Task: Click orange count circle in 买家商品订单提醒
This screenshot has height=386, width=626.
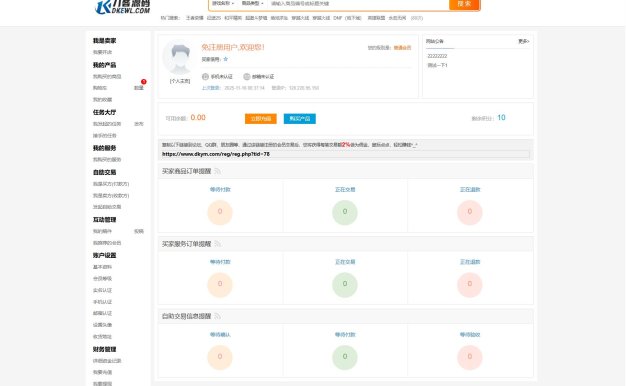Action: coord(220,212)
